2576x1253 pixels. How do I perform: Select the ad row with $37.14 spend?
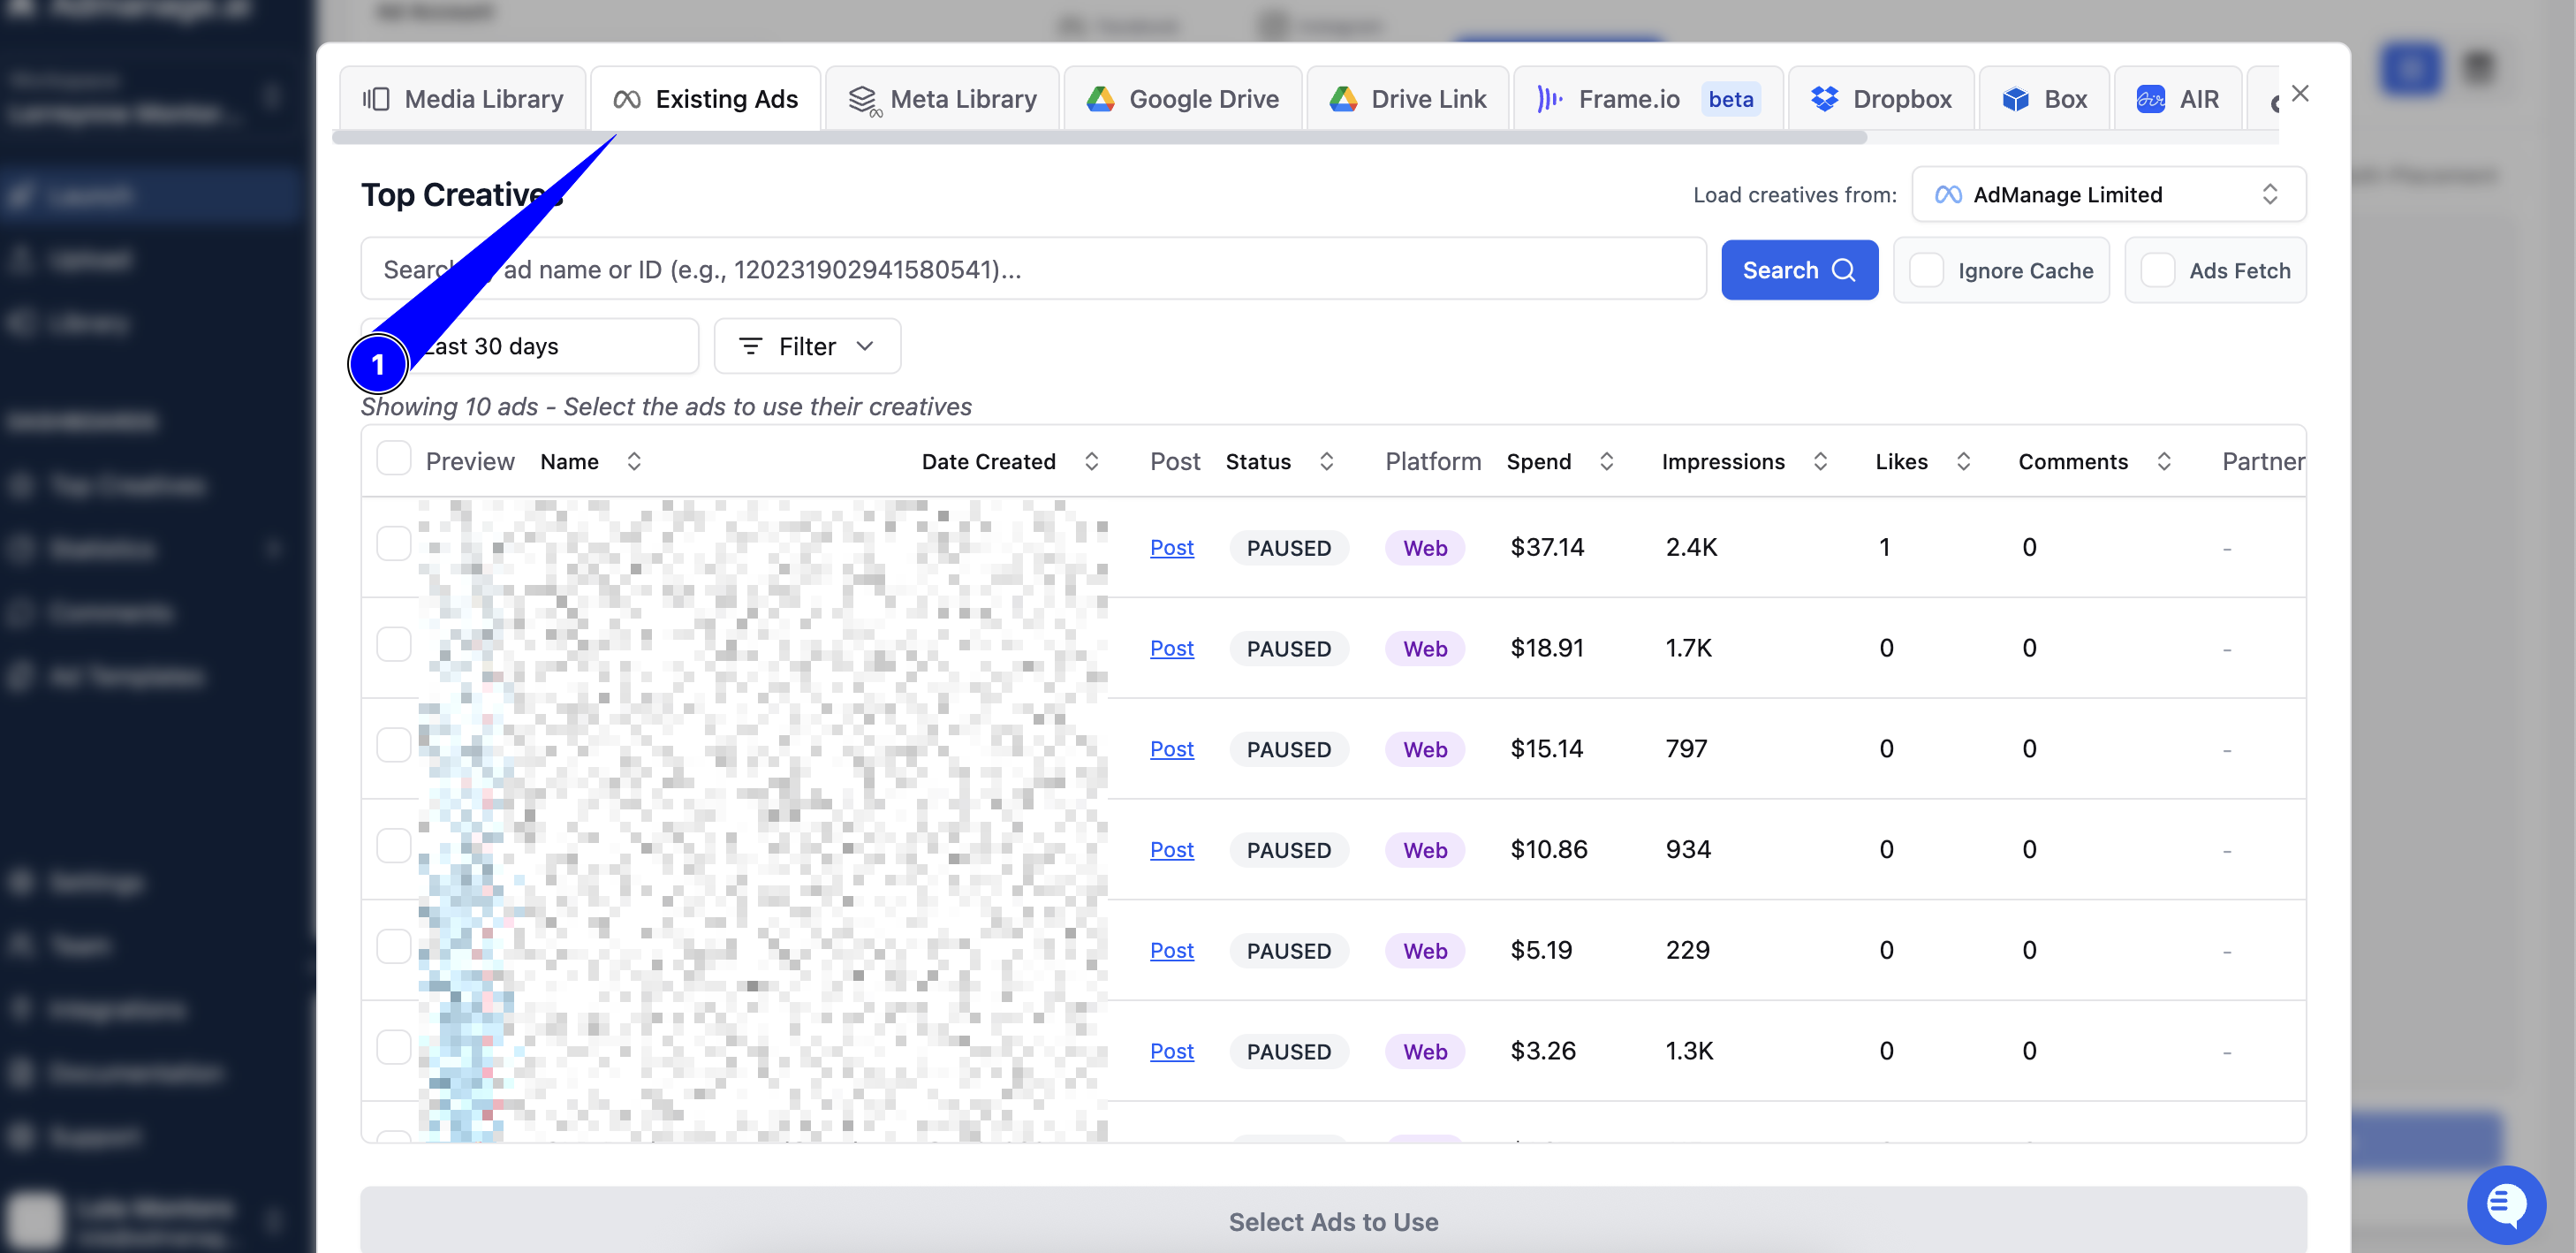coord(393,544)
